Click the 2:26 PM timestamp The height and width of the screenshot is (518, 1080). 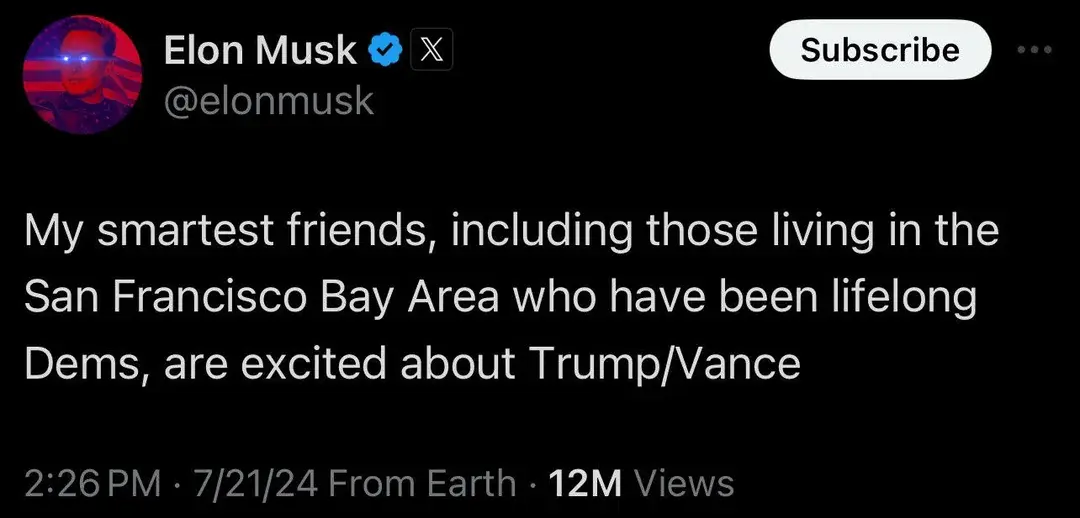(x=93, y=484)
